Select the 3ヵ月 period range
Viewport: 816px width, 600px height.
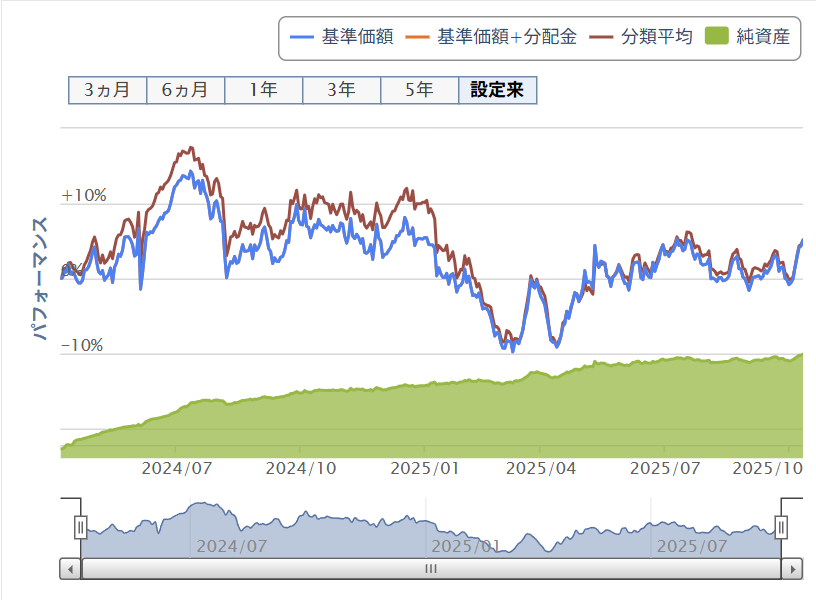[x=107, y=90]
